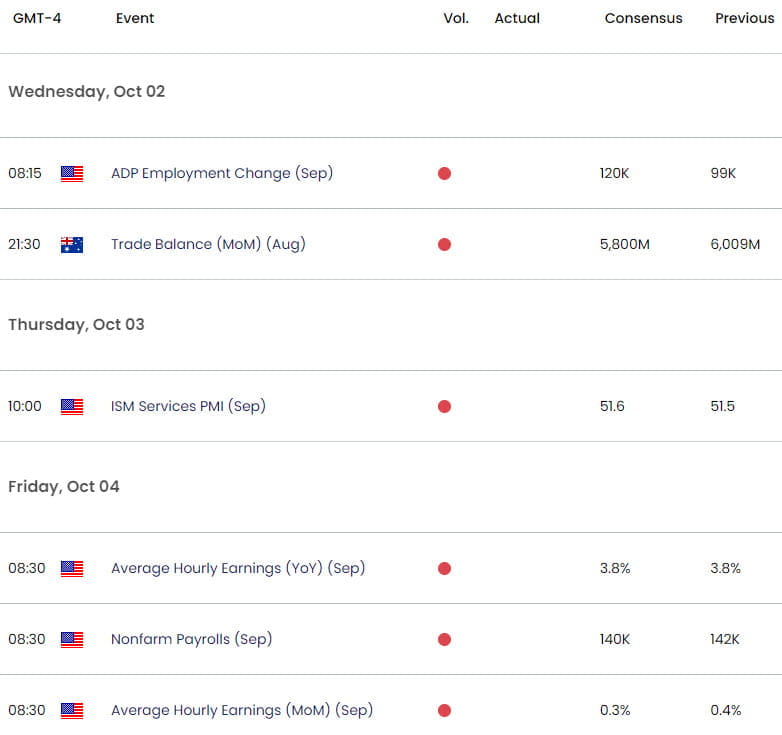Click the Australian flag beside Trade Balance

[x=72, y=244]
